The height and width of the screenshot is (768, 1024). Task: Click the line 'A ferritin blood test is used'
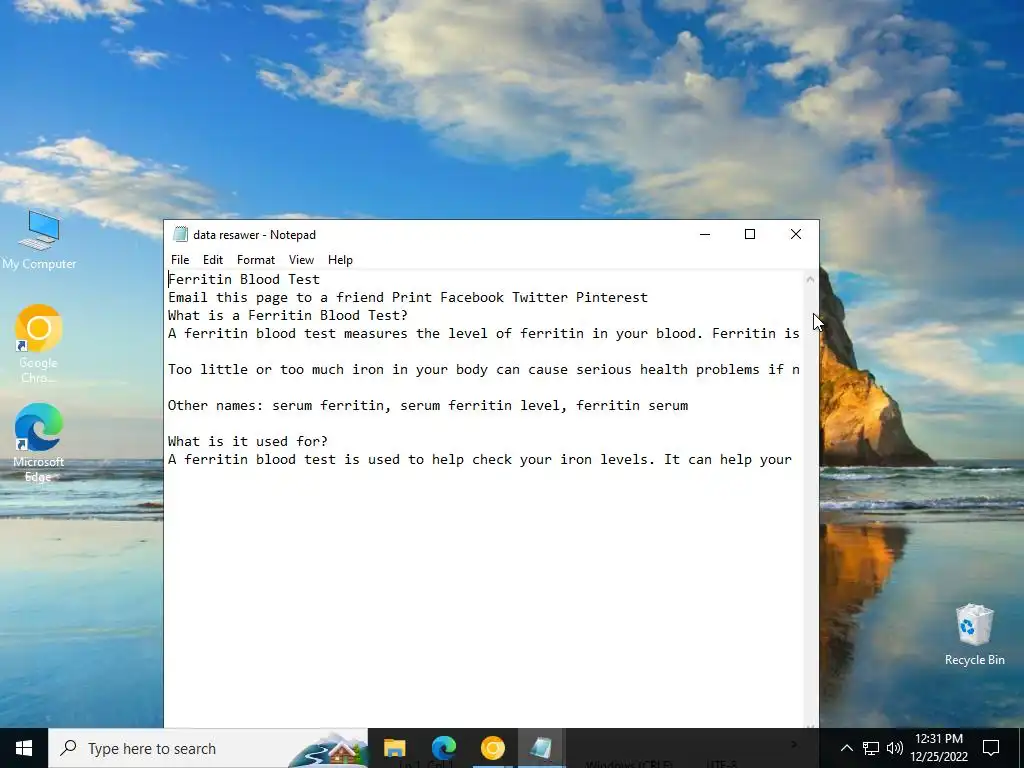[480, 460]
